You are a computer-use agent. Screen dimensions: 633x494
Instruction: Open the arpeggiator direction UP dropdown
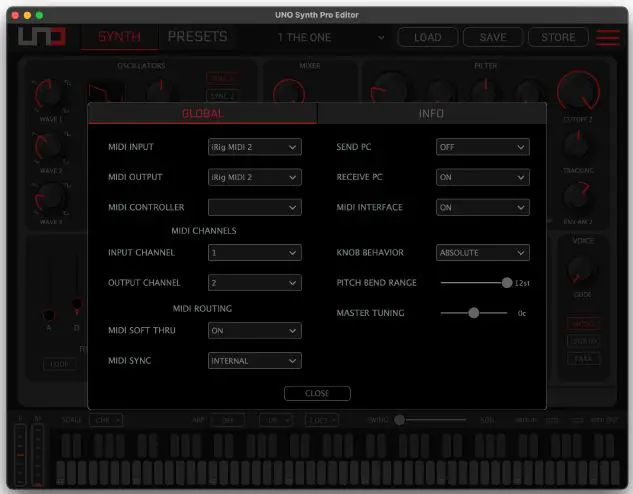276,420
